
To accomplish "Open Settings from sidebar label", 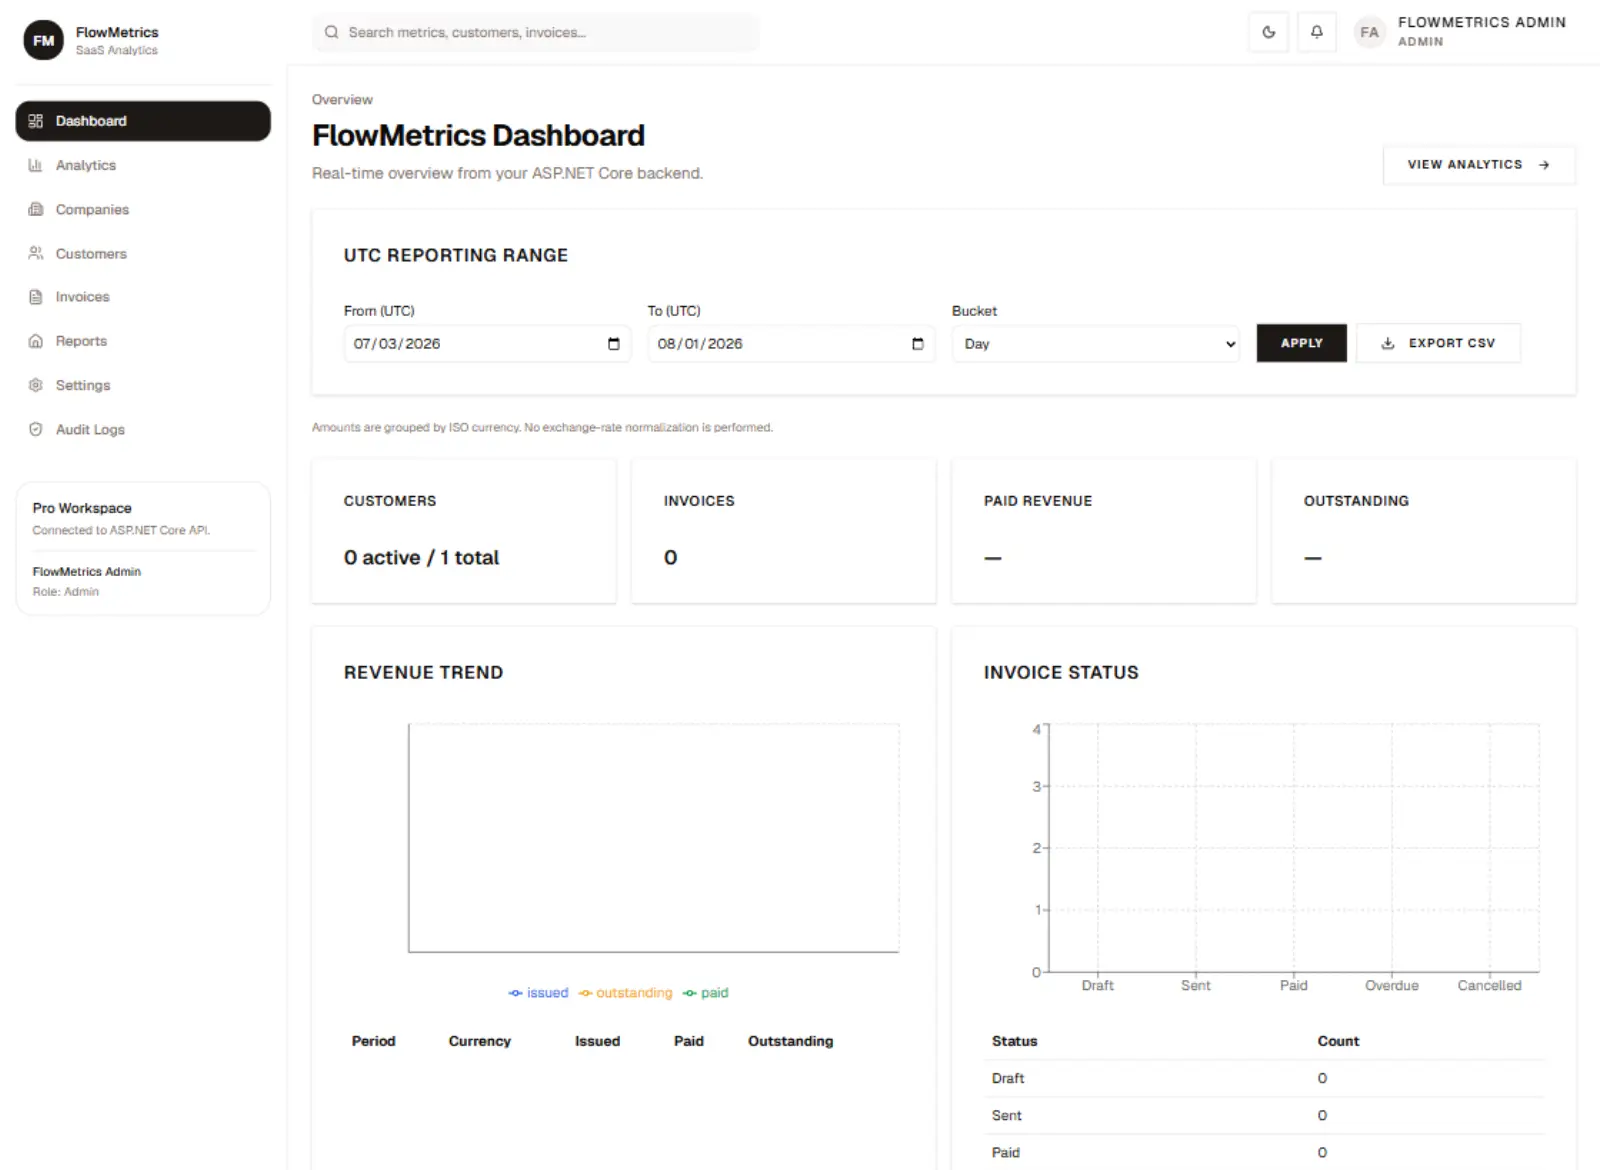I will pos(83,385).
